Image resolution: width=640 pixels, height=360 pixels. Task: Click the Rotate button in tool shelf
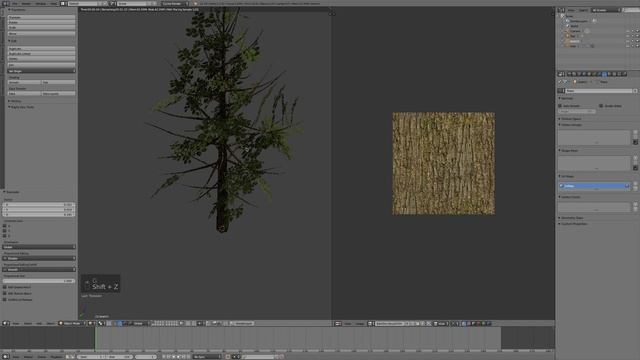(41, 22)
